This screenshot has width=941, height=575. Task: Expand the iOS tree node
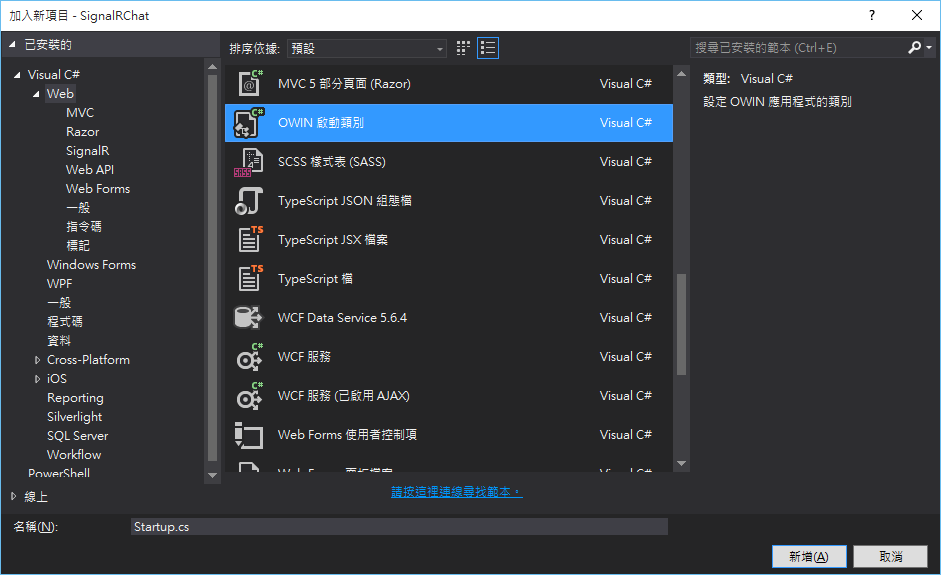click(37, 379)
